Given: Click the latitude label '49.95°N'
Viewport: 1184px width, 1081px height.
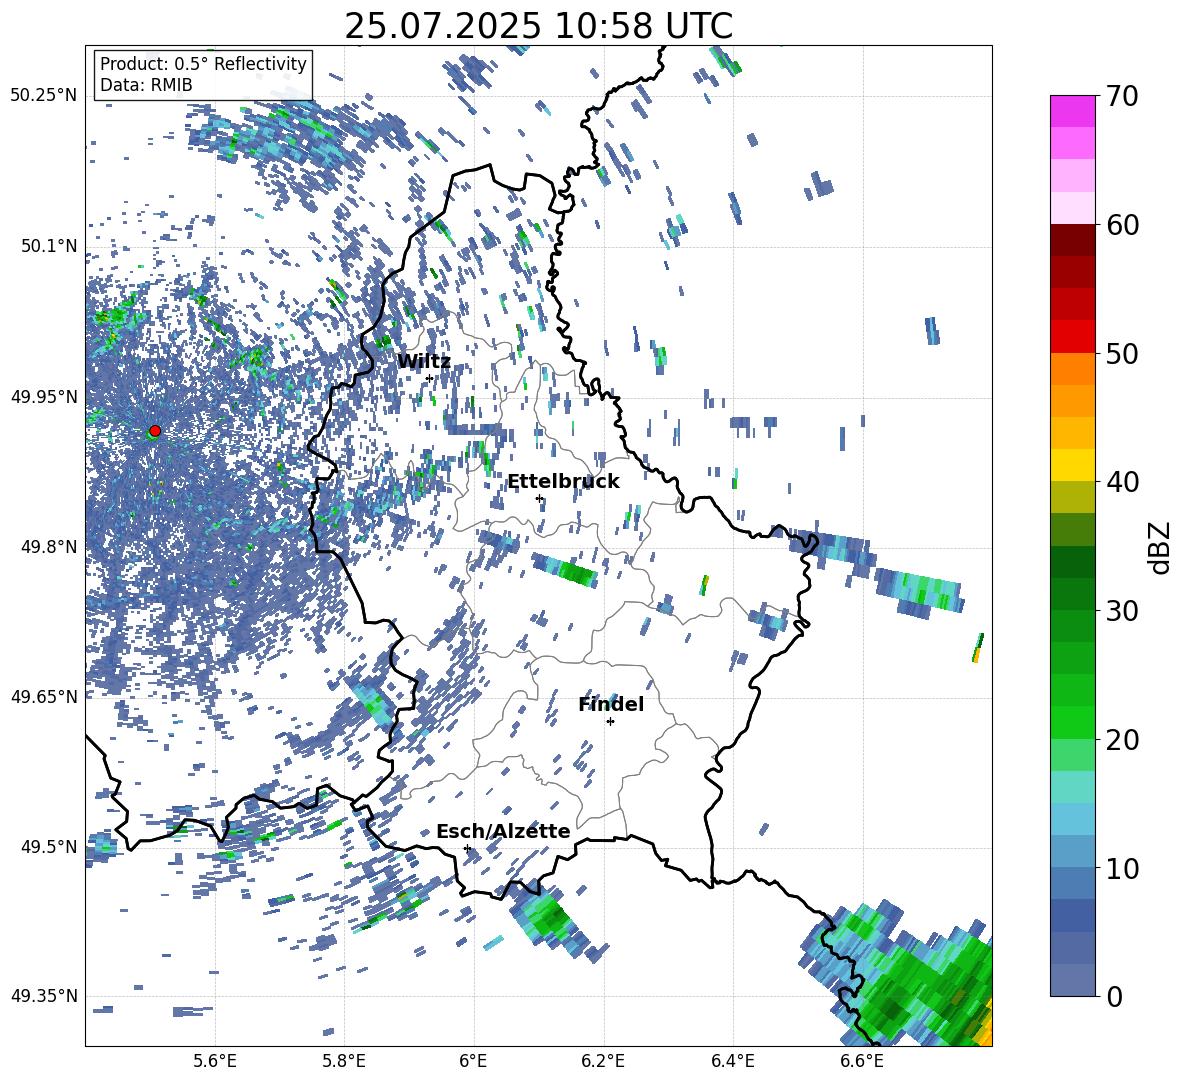Looking at the screenshot, I should [x=44, y=396].
